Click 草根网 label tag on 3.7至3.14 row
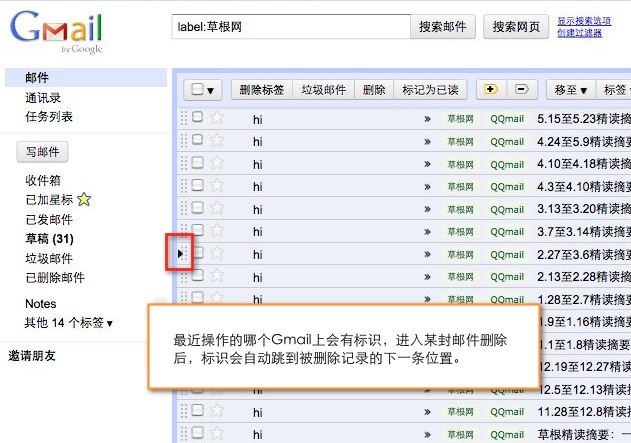 [460, 232]
